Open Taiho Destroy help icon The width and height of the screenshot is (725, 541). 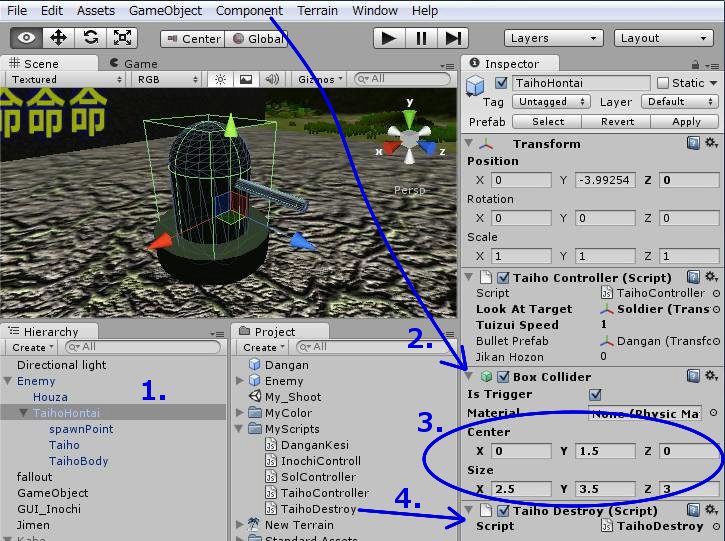point(693,510)
